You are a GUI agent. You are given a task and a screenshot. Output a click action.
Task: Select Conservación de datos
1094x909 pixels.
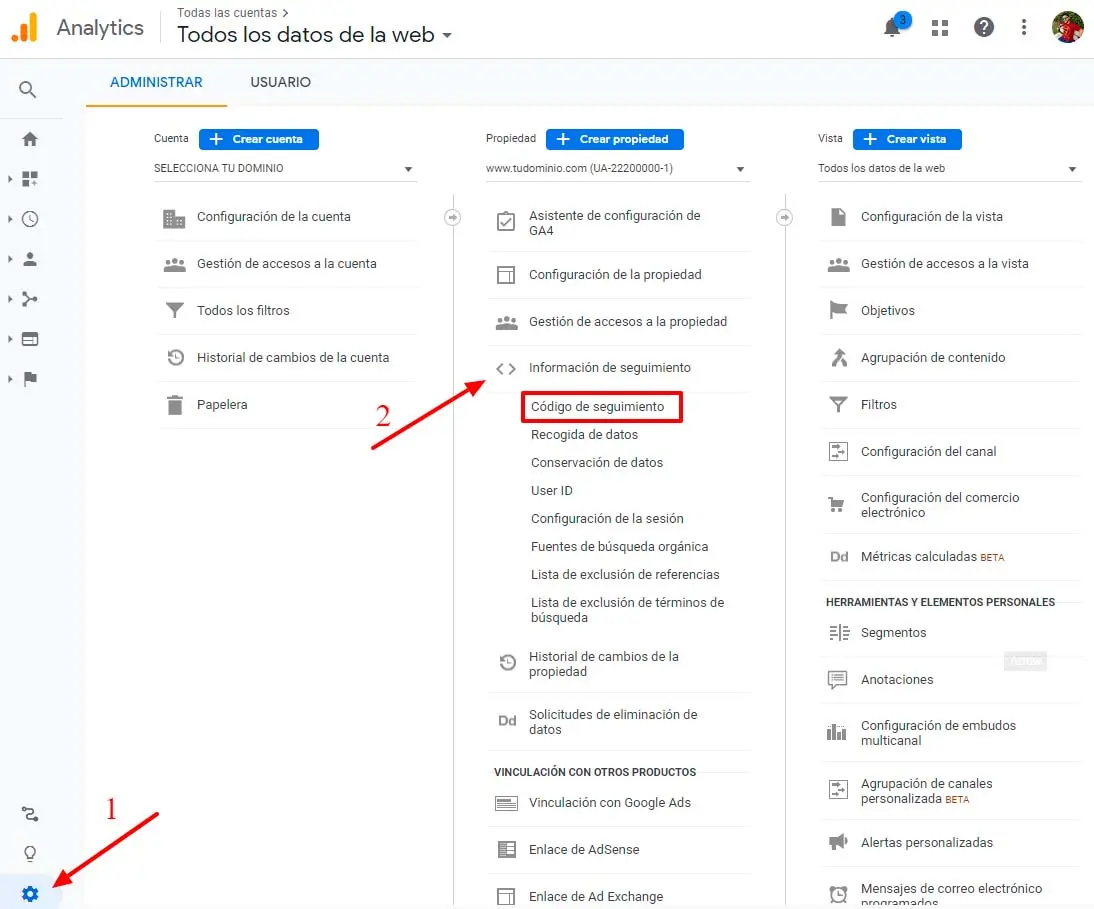[x=597, y=463]
